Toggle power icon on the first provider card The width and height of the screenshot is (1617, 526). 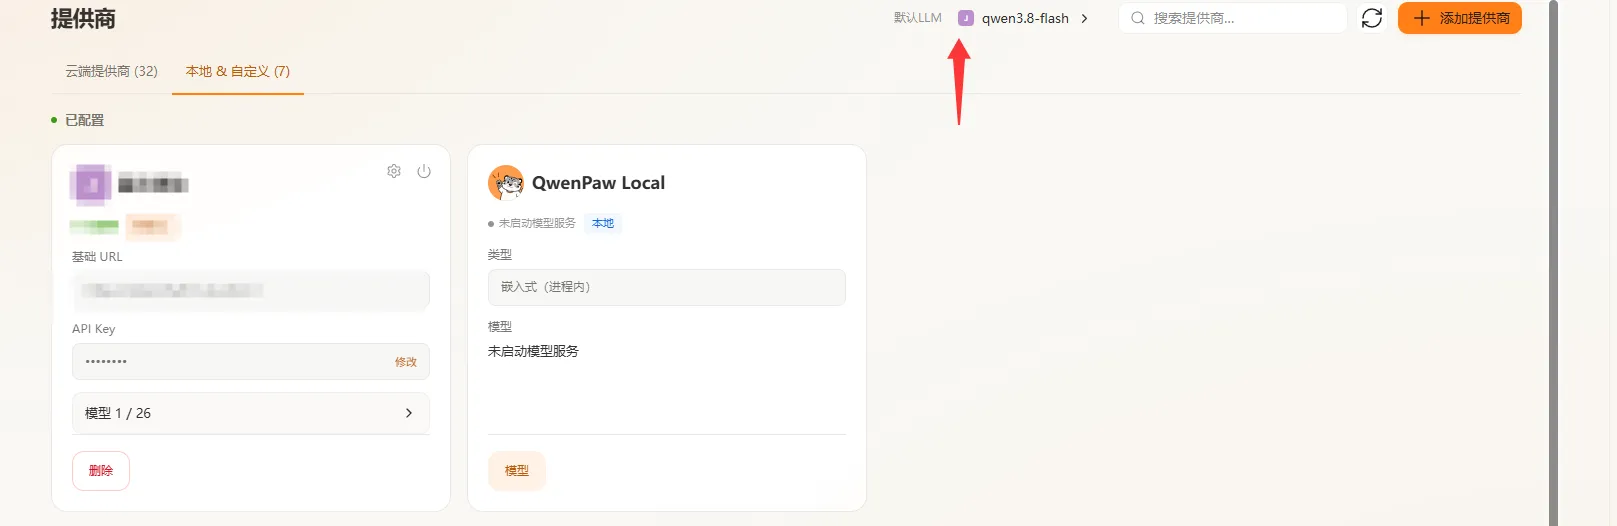[x=424, y=171]
